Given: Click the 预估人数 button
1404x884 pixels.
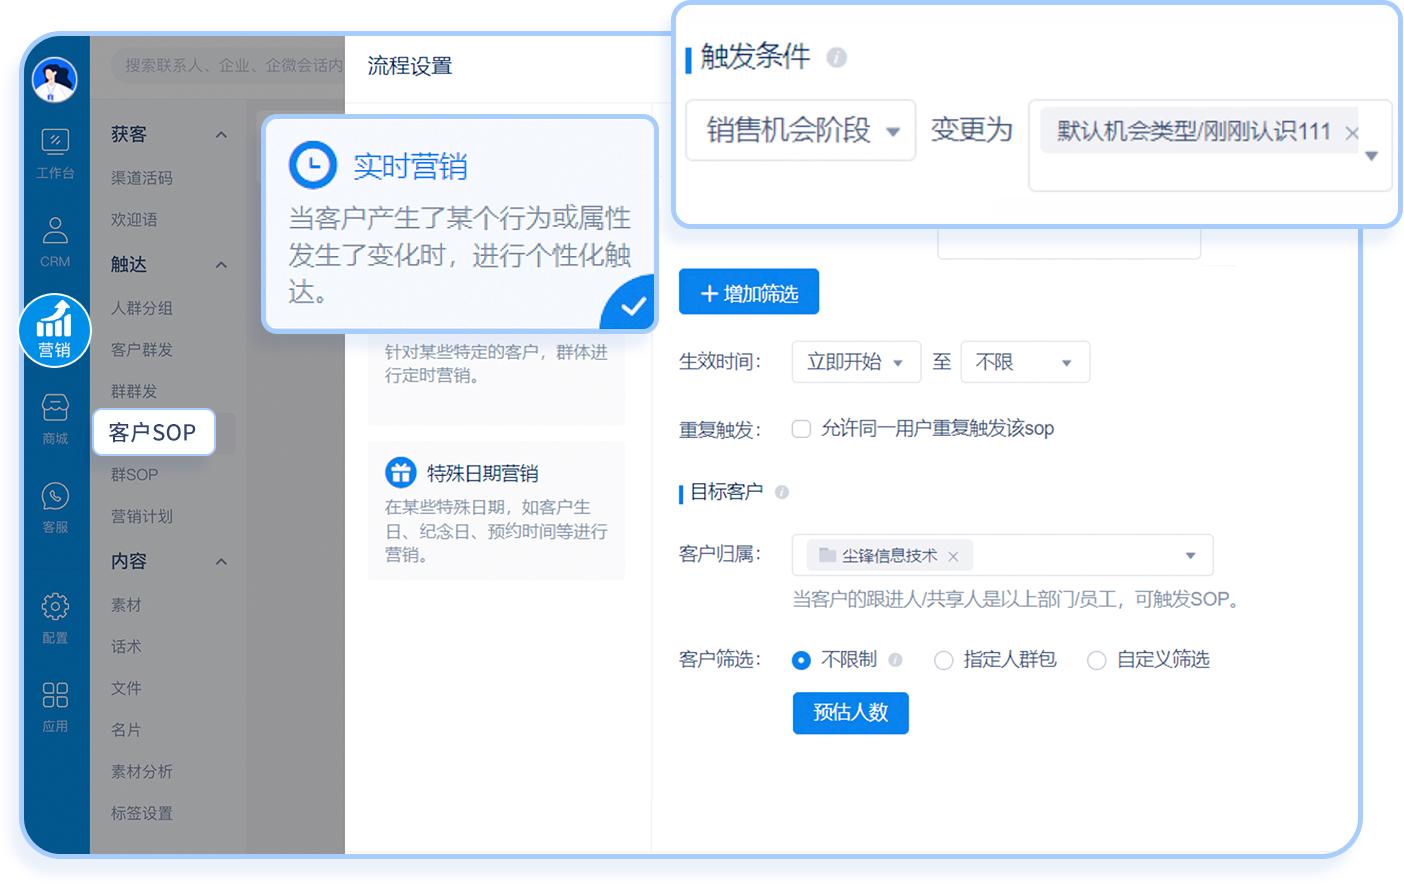Looking at the screenshot, I should coord(850,713).
